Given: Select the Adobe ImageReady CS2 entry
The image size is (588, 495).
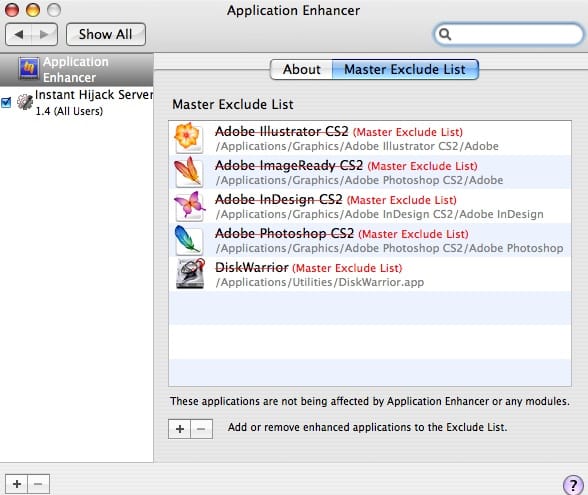Looking at the screenshot, I should pos(370,172).
